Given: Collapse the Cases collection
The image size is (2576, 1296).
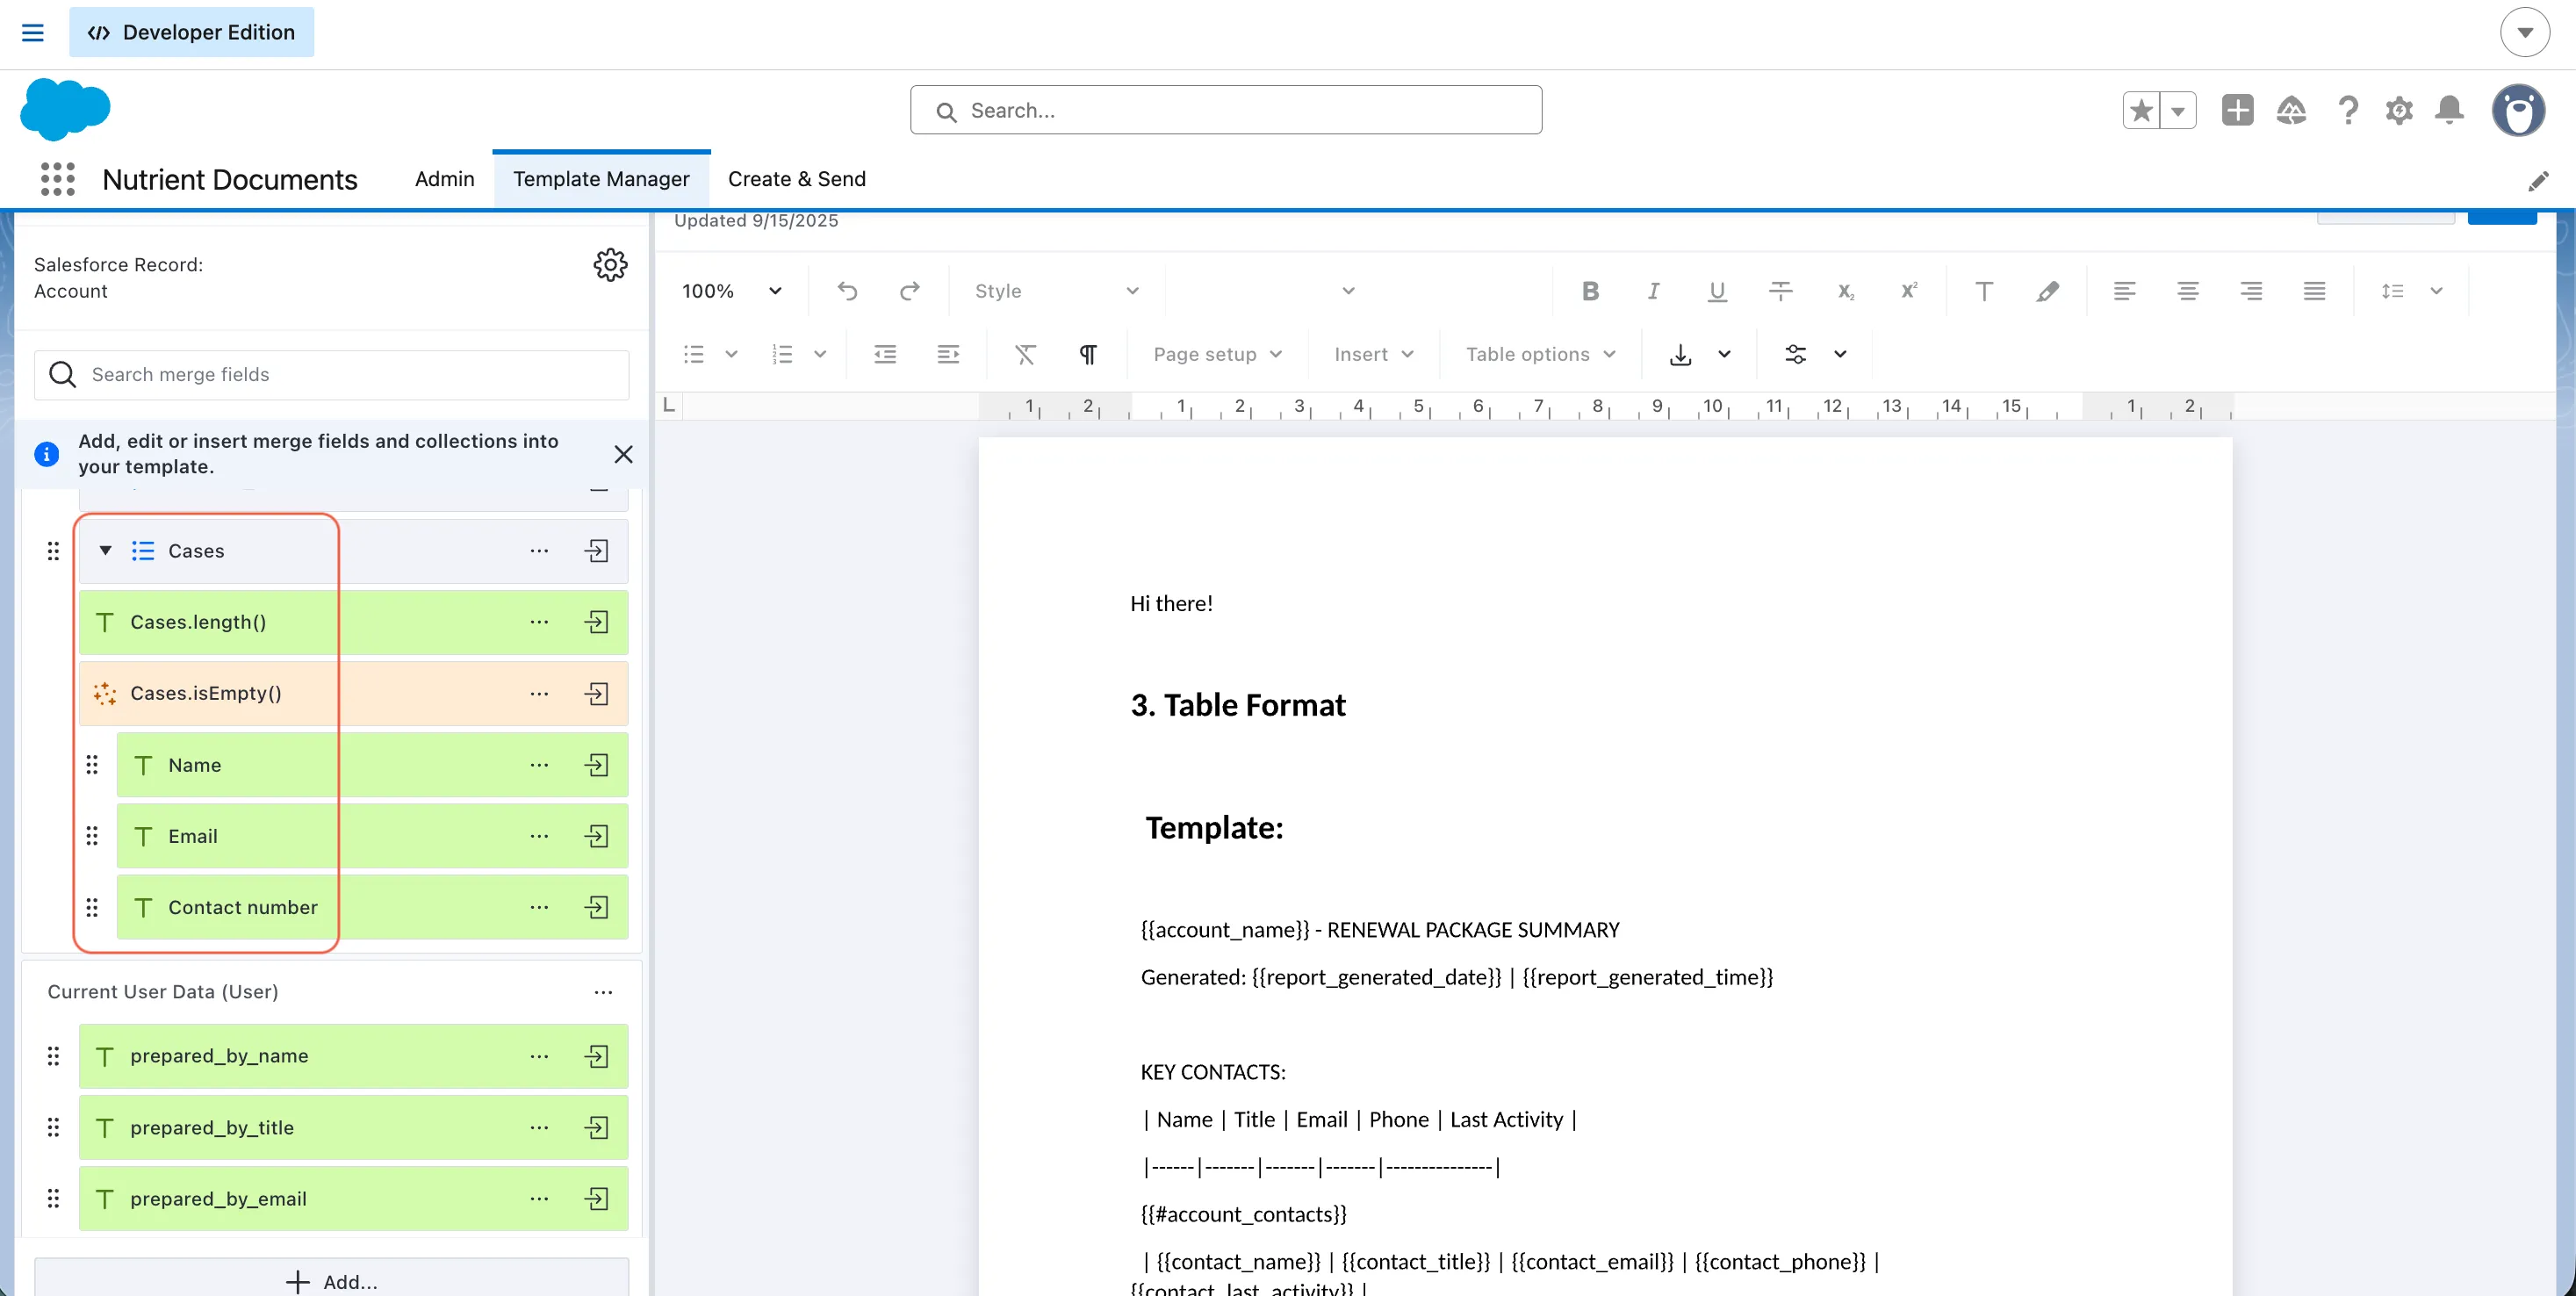Looking at the screenshot, I should pyautogui.click(x=105, y=551).
